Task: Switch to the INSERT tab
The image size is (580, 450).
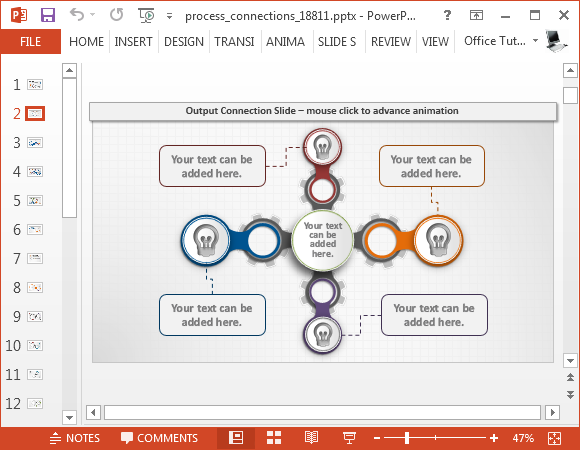Action: tap(134, 41)
